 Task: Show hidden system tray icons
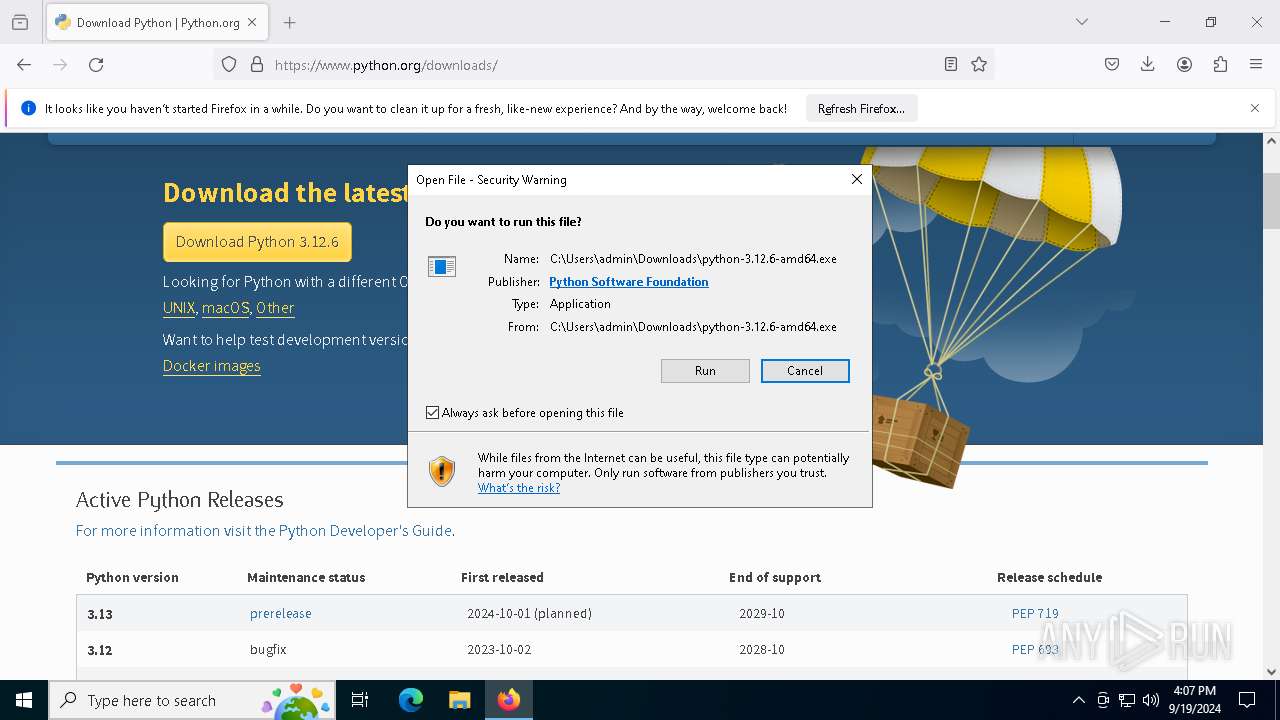pyautogui.click(x=1078, y=700)
